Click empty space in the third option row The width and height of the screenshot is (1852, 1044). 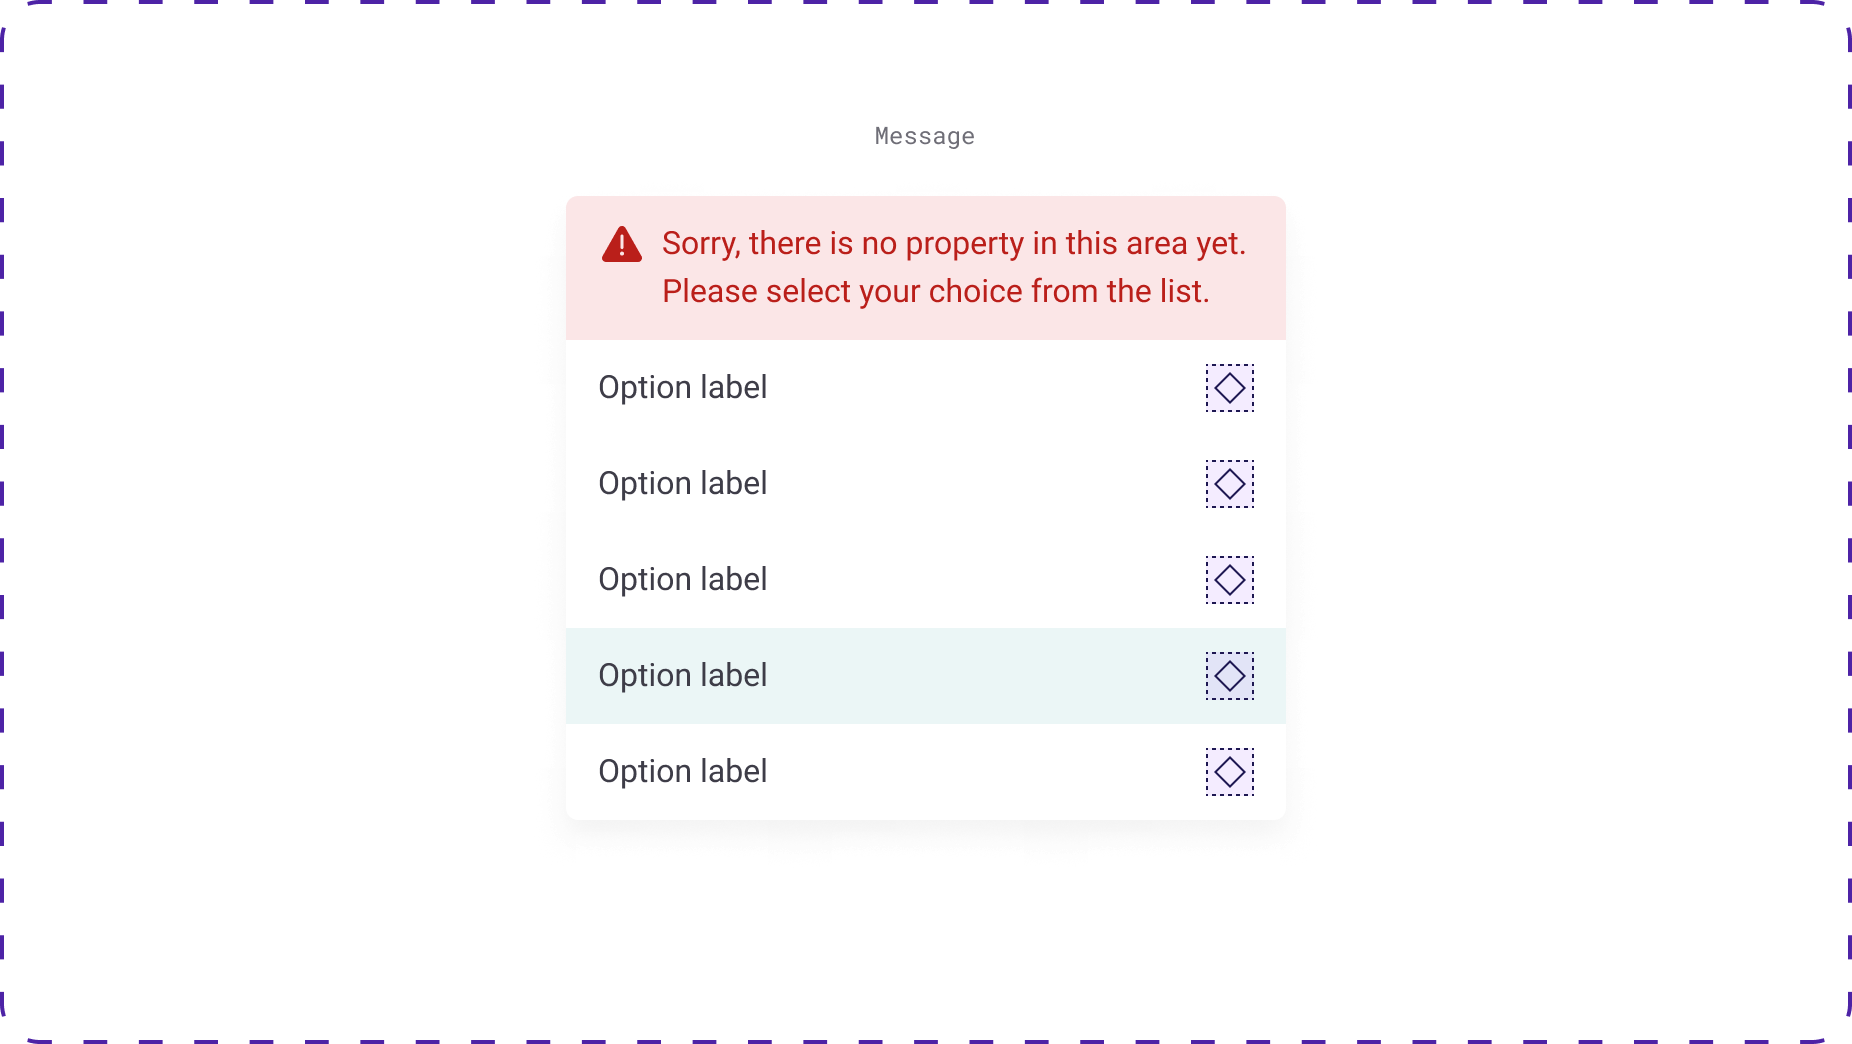click(985, 580)
